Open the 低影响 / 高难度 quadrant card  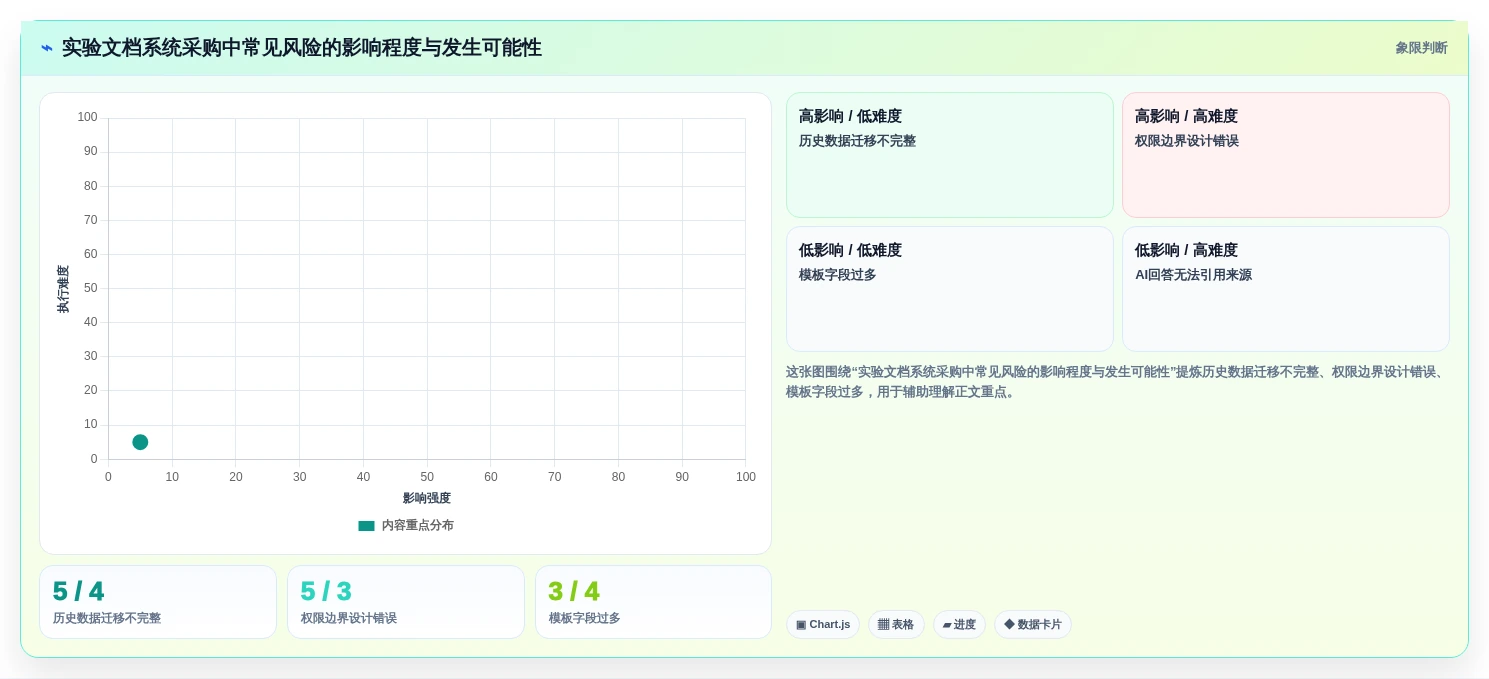click(1286, 289)
